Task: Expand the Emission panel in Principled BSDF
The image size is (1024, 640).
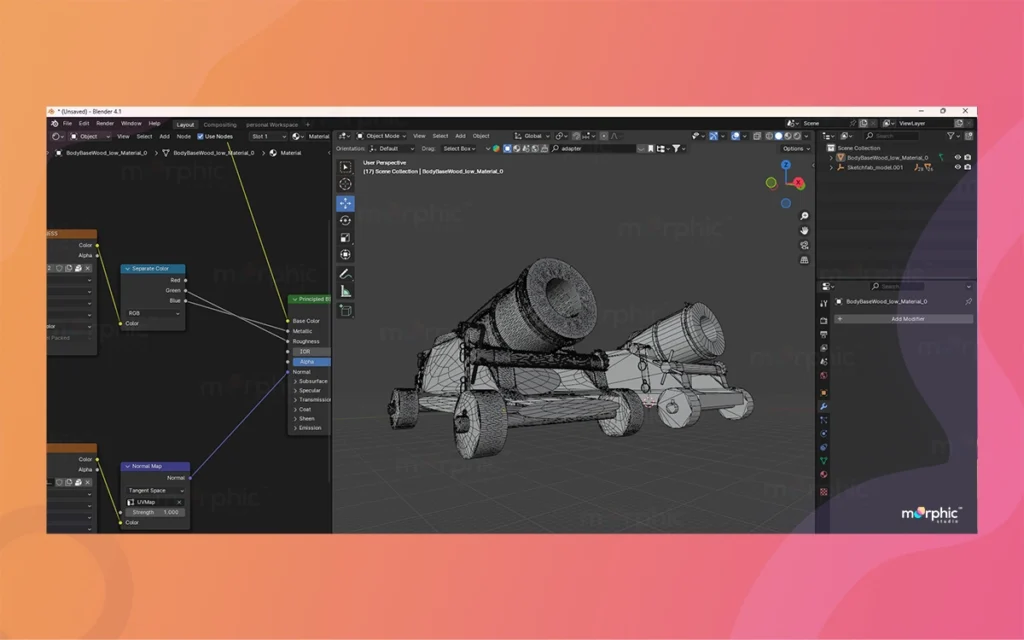Action: tap(295, 428)
